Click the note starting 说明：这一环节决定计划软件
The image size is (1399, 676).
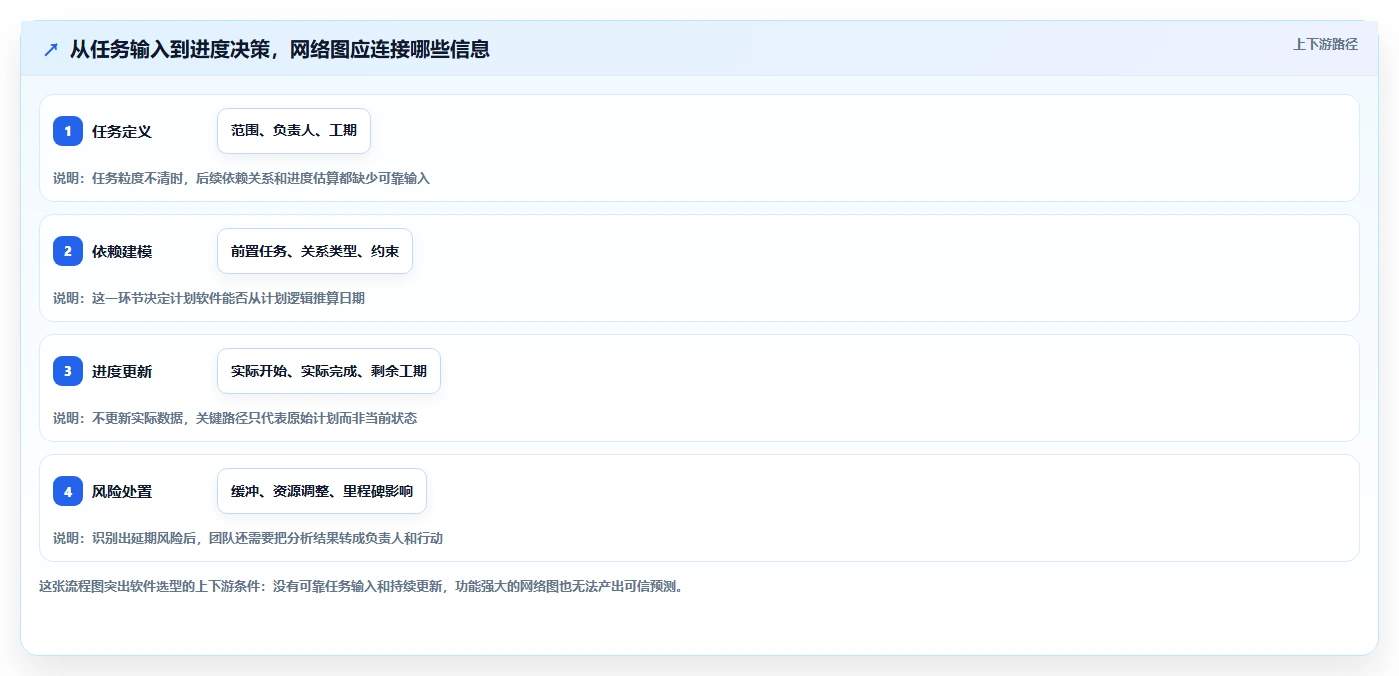[209, 298]
